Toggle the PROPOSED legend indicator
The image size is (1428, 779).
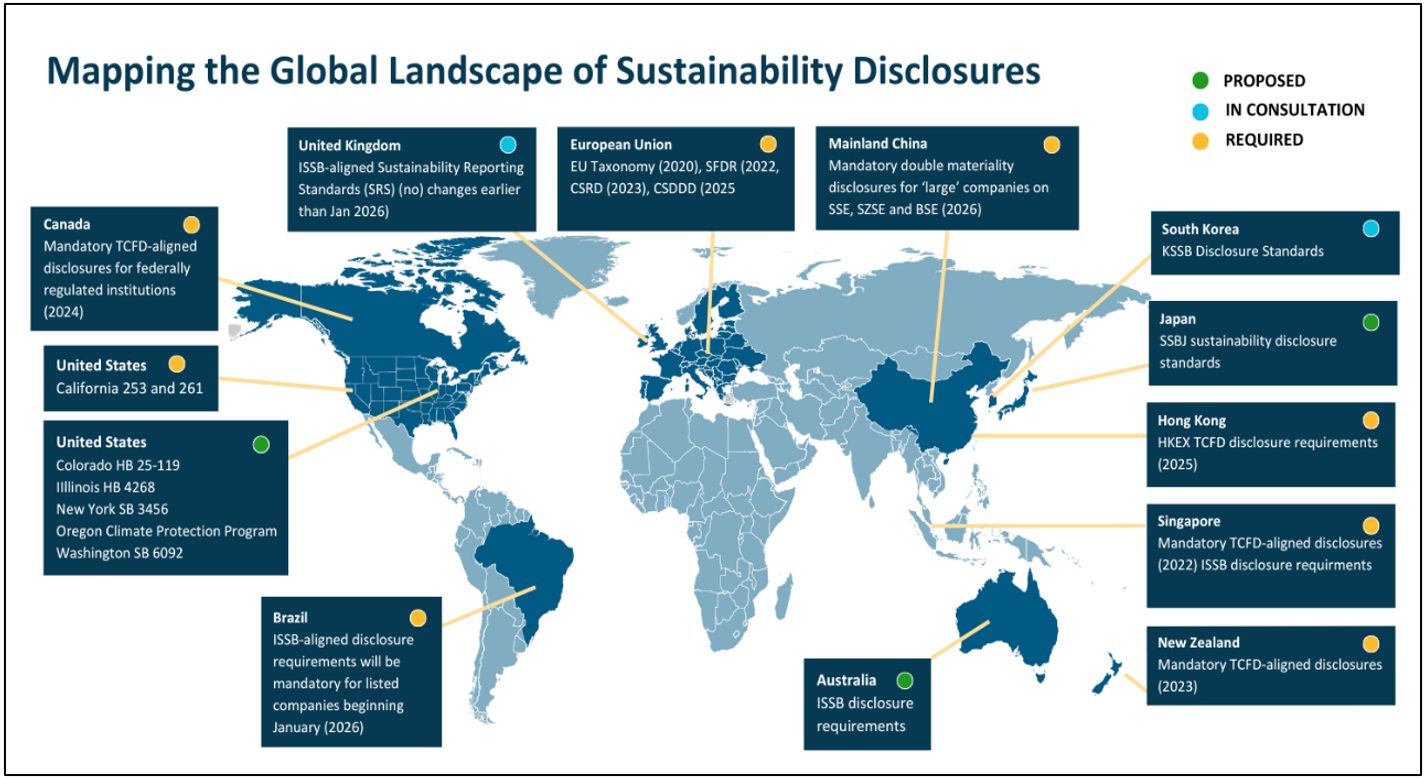click(1198, 78)
